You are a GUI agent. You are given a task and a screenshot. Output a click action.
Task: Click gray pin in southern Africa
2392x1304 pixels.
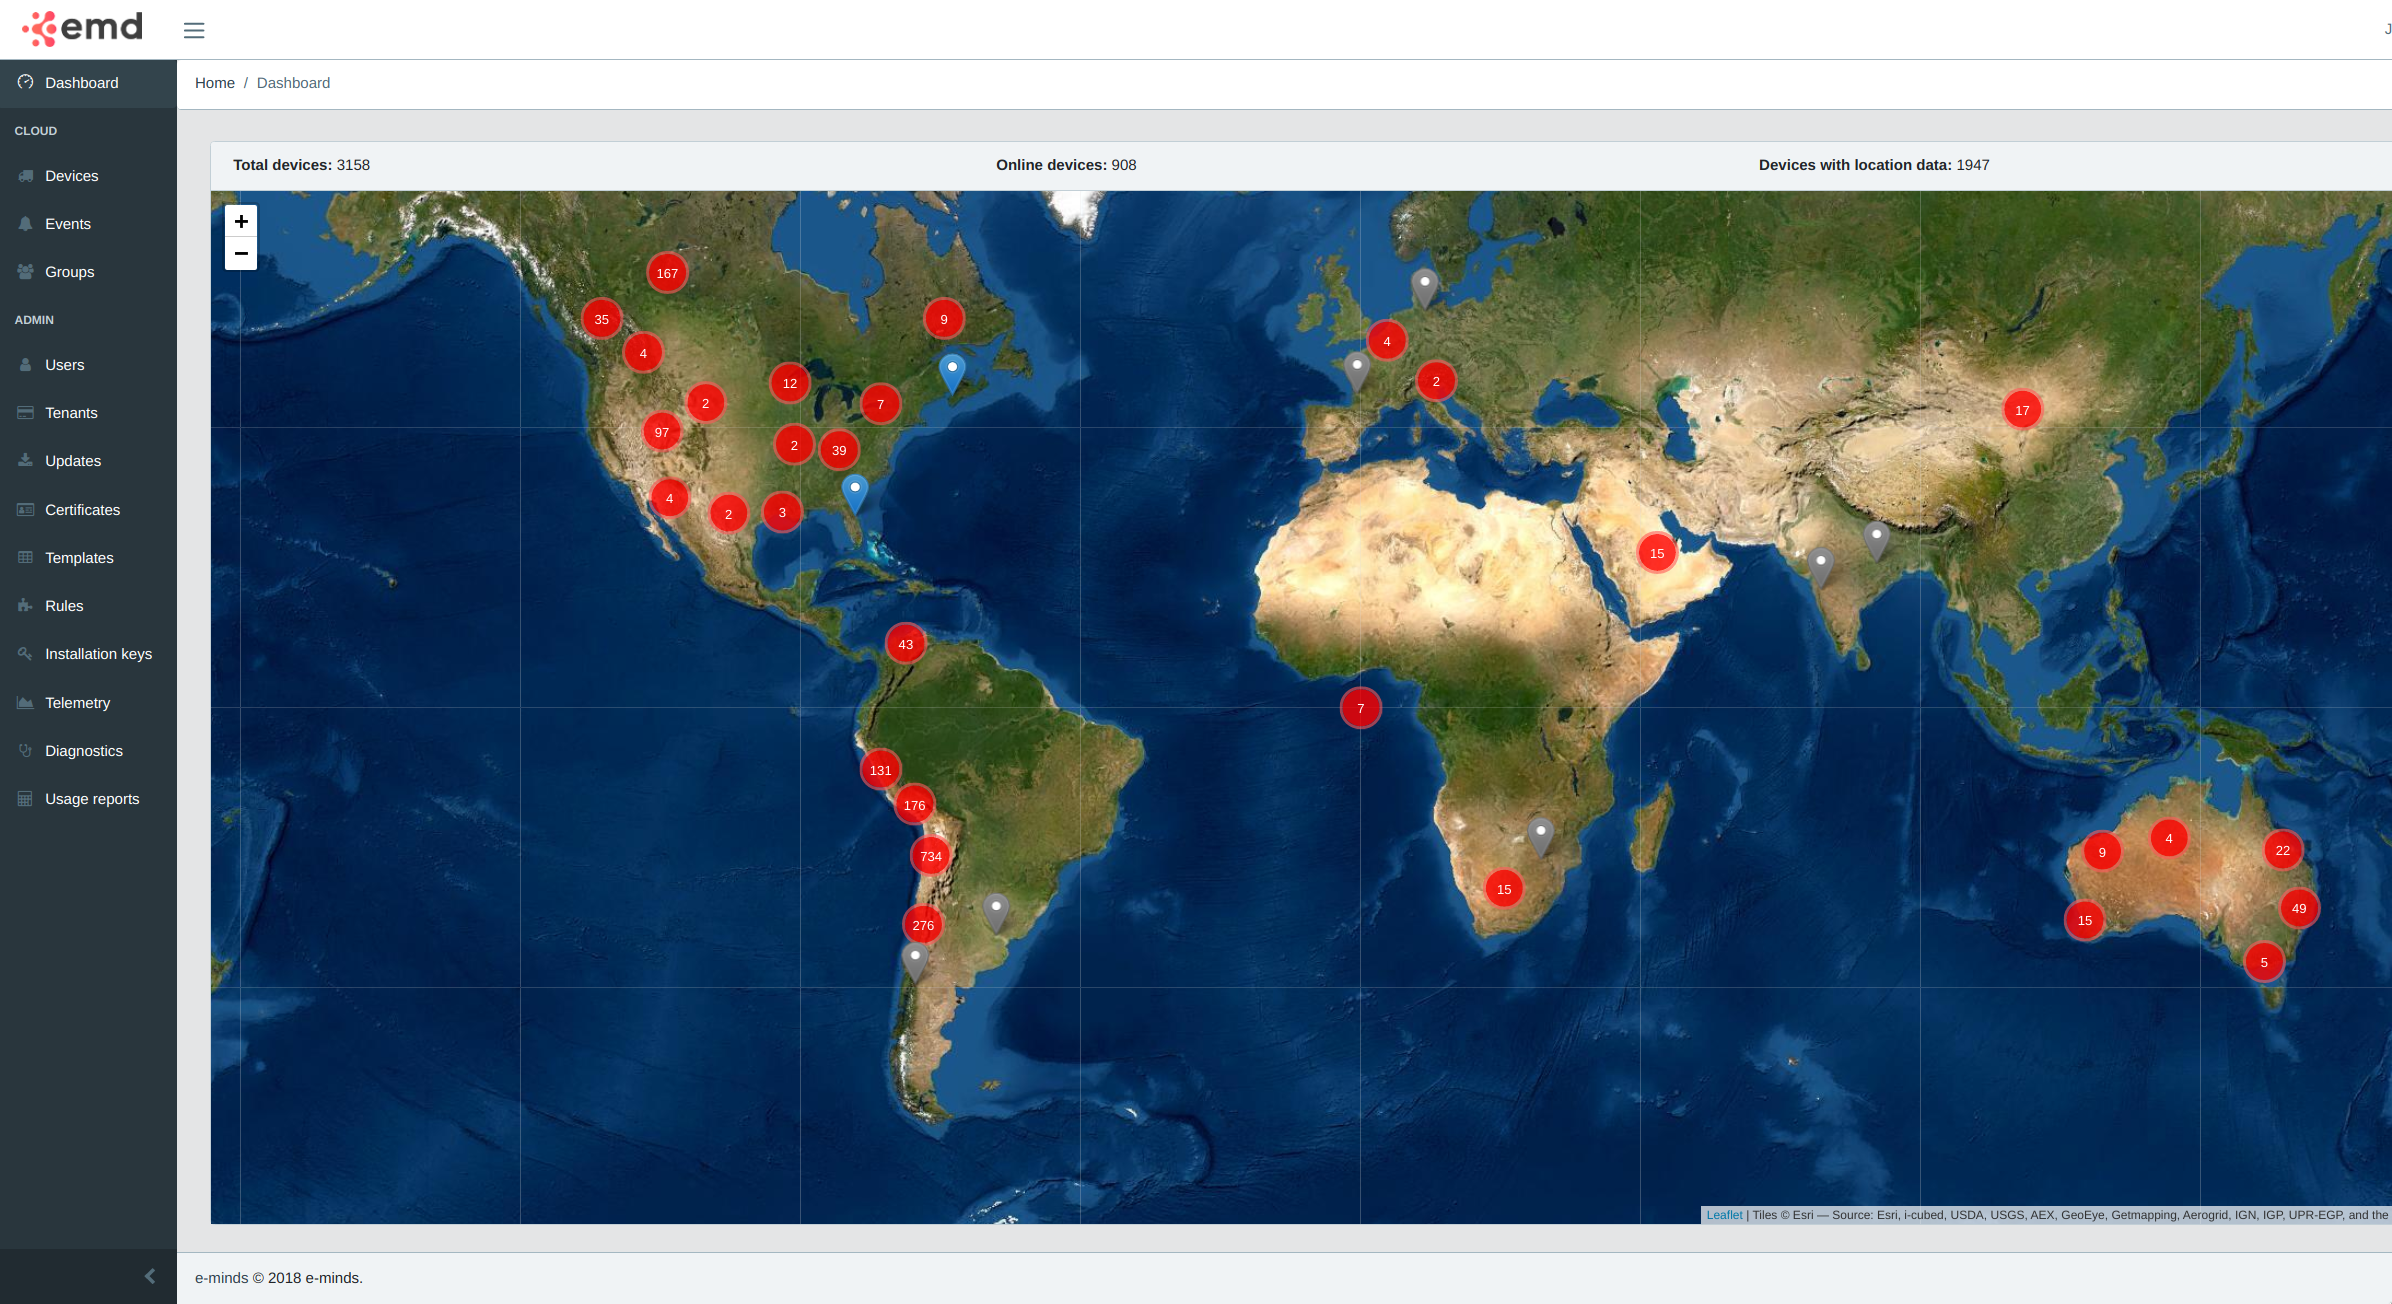point(1541,835)
